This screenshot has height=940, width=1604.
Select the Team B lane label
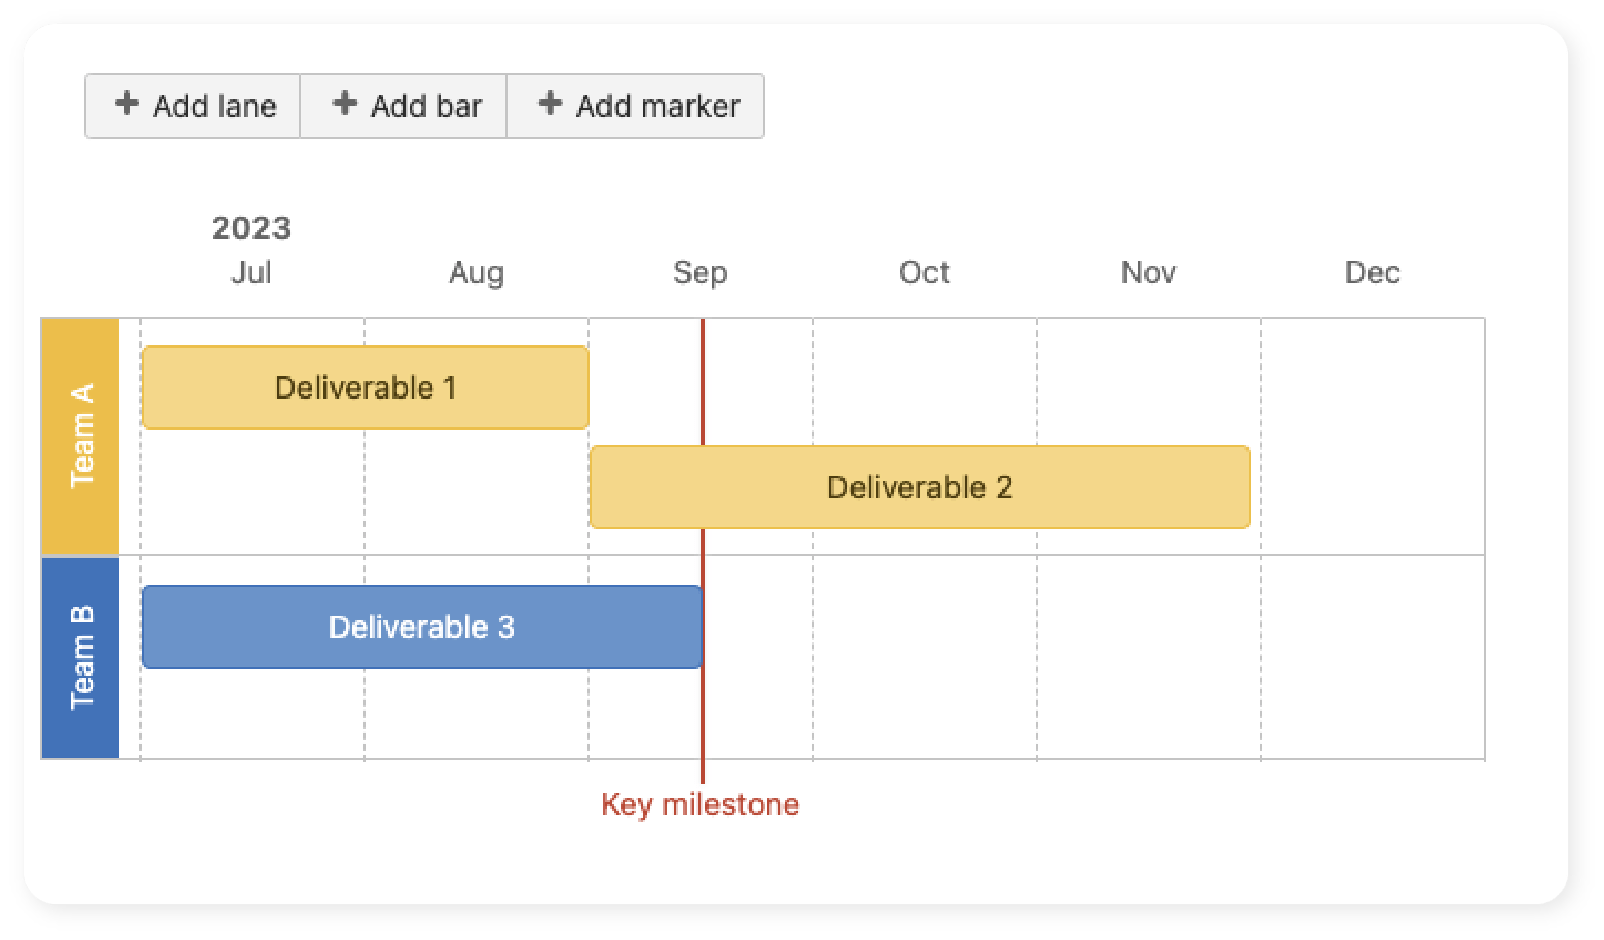click(80, 657)
